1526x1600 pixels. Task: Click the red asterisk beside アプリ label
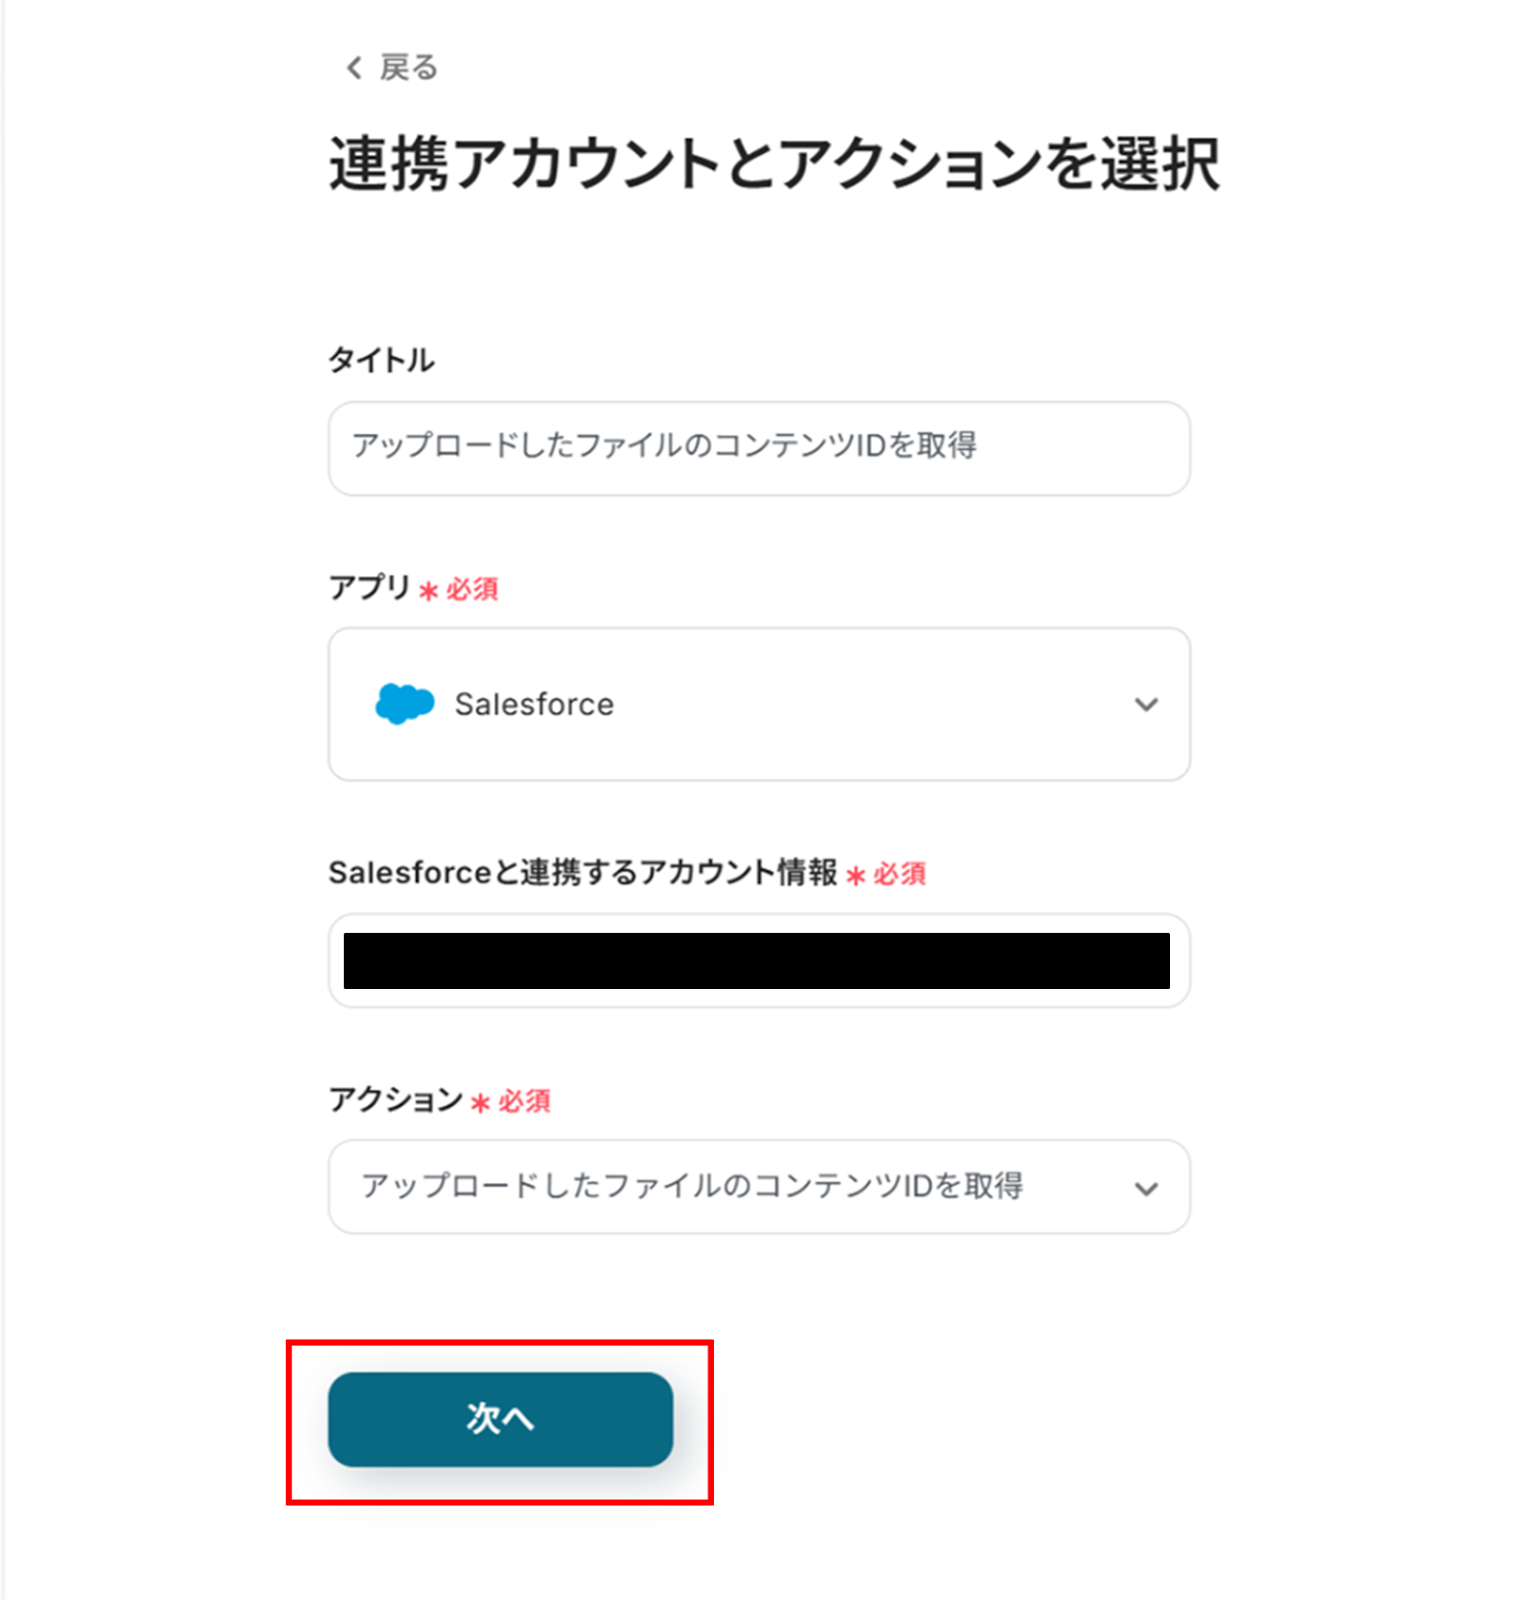pyautogui.click(x=428, y=591)
